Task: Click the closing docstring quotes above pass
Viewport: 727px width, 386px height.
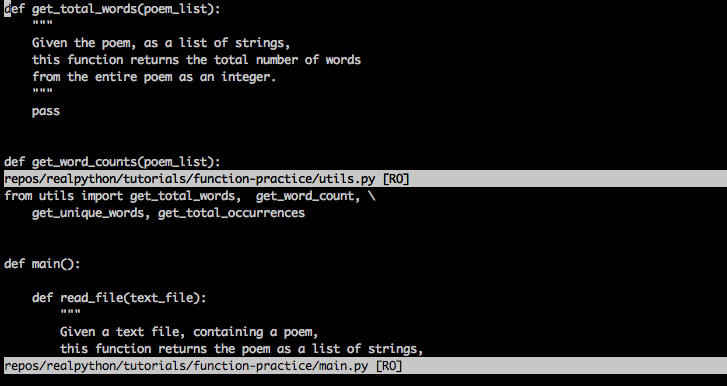Action: 42,91
